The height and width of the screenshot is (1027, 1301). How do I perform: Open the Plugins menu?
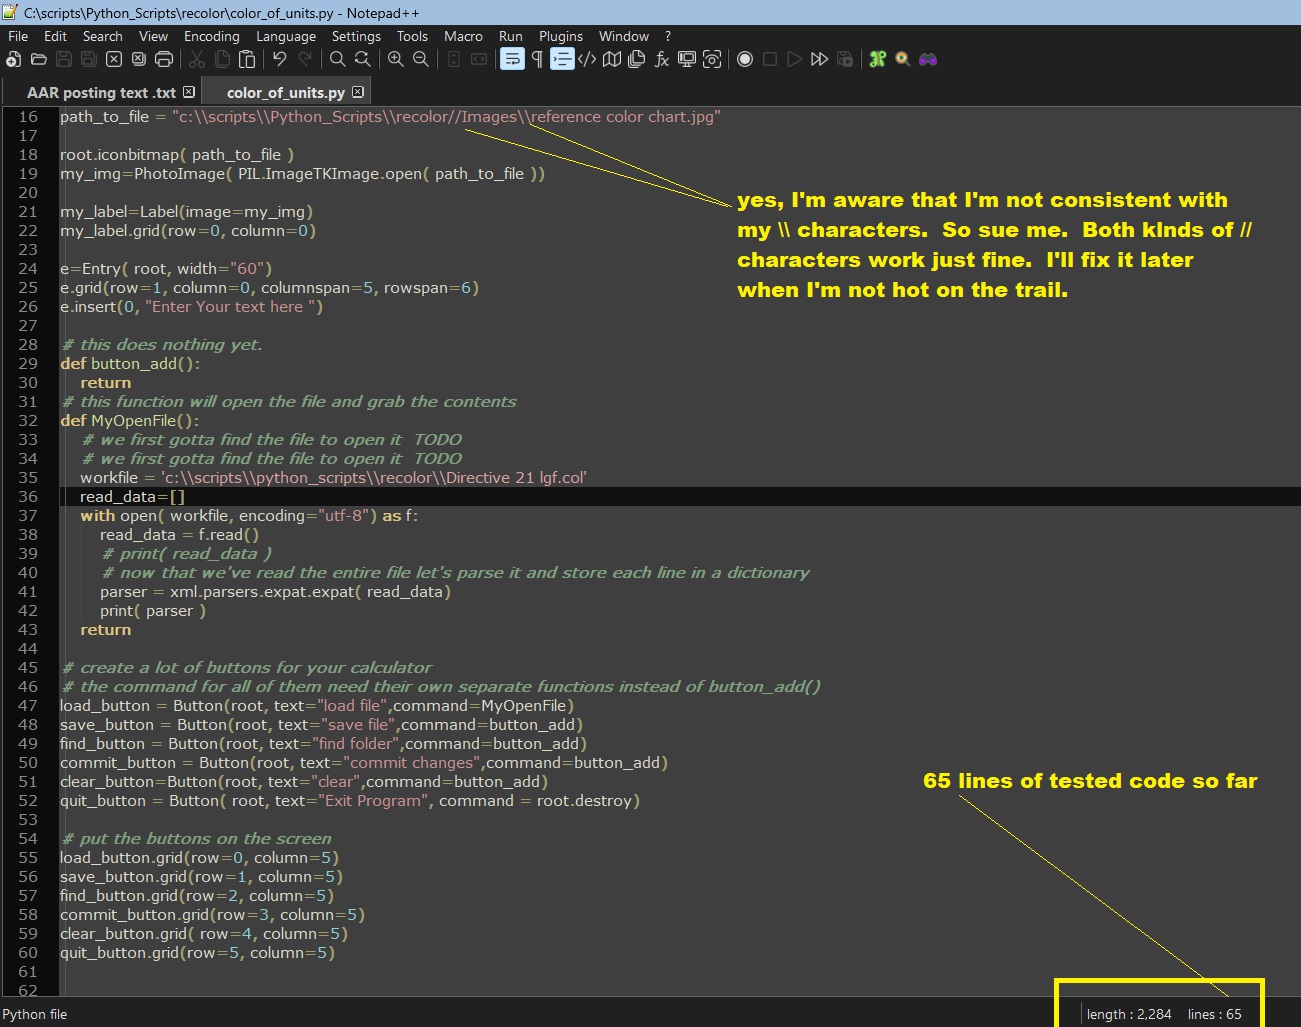[561, 36]
